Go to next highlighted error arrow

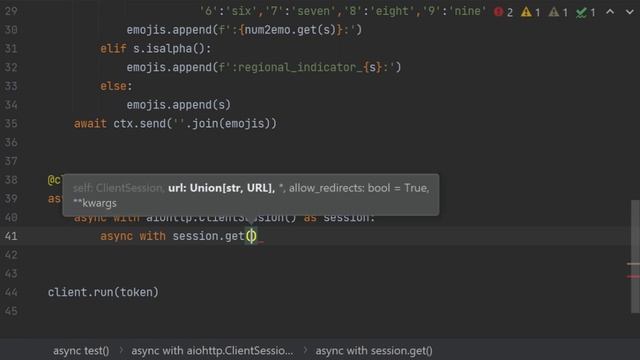tap(629, 12)
